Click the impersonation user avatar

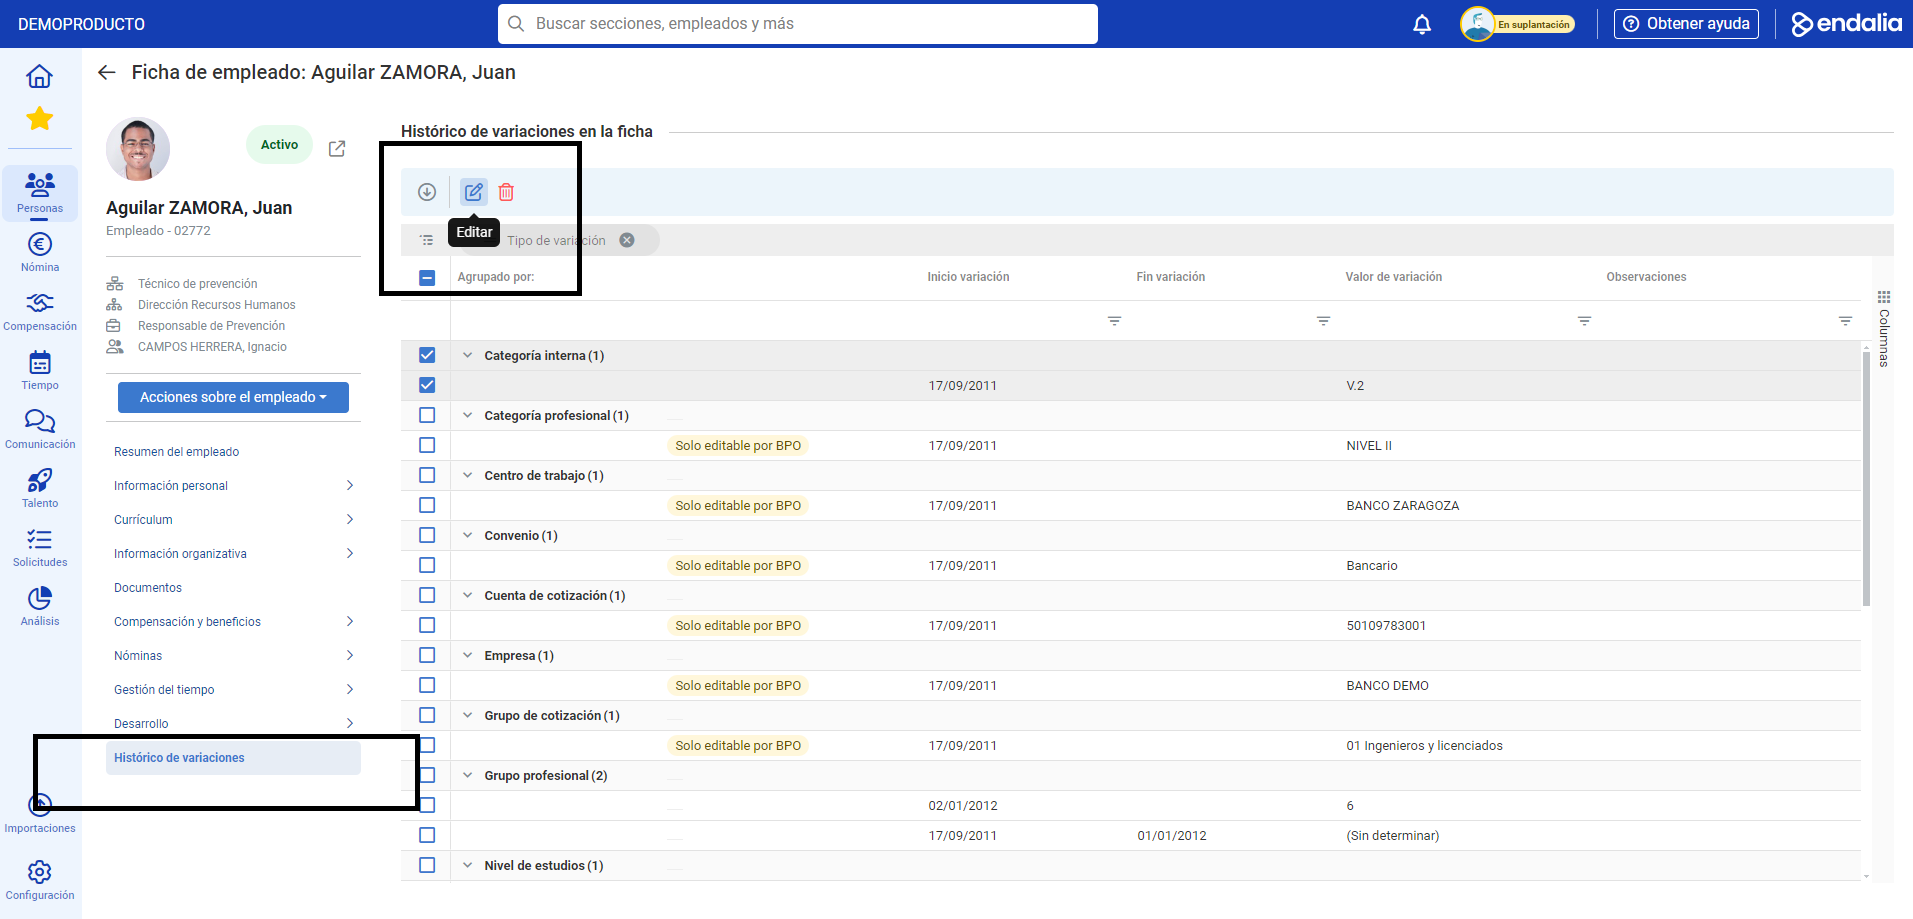point(1477,24)
